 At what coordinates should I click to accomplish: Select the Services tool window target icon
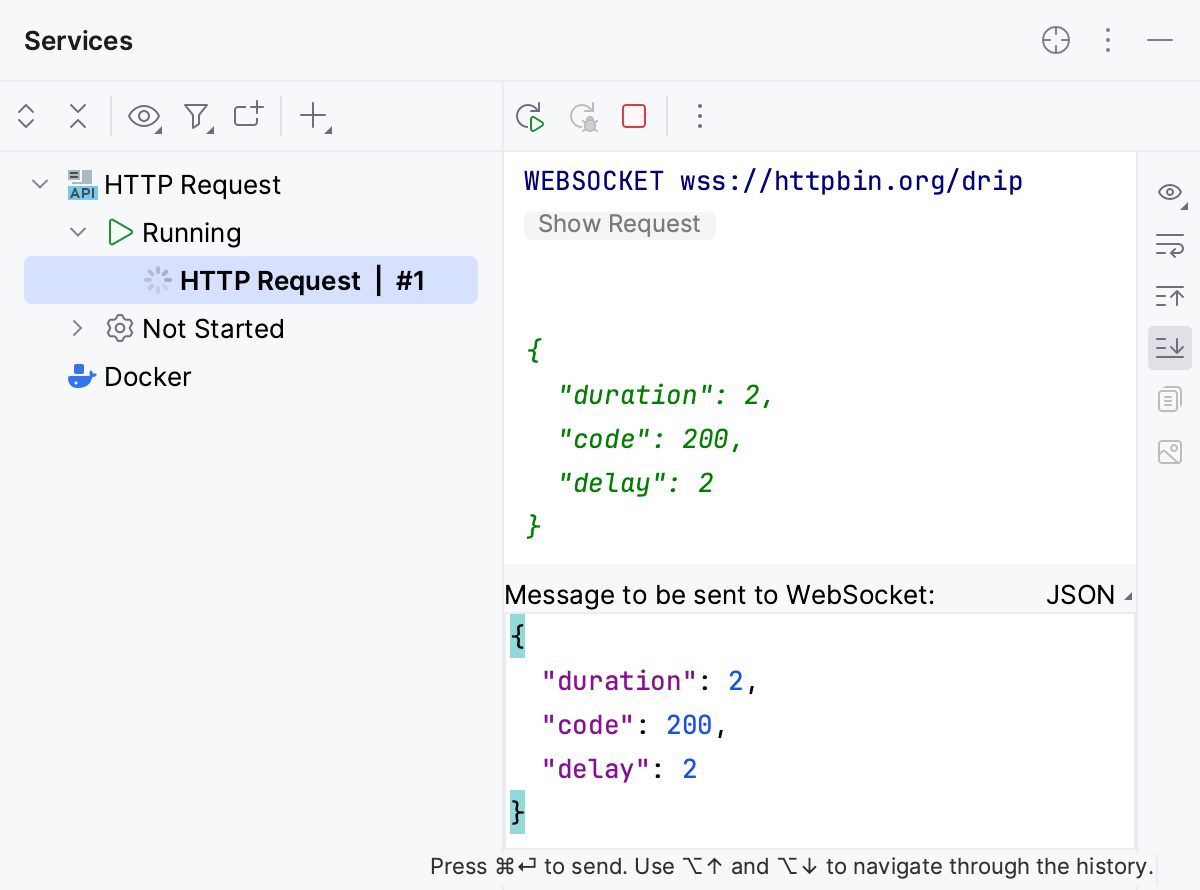[x=1055, y=40]
